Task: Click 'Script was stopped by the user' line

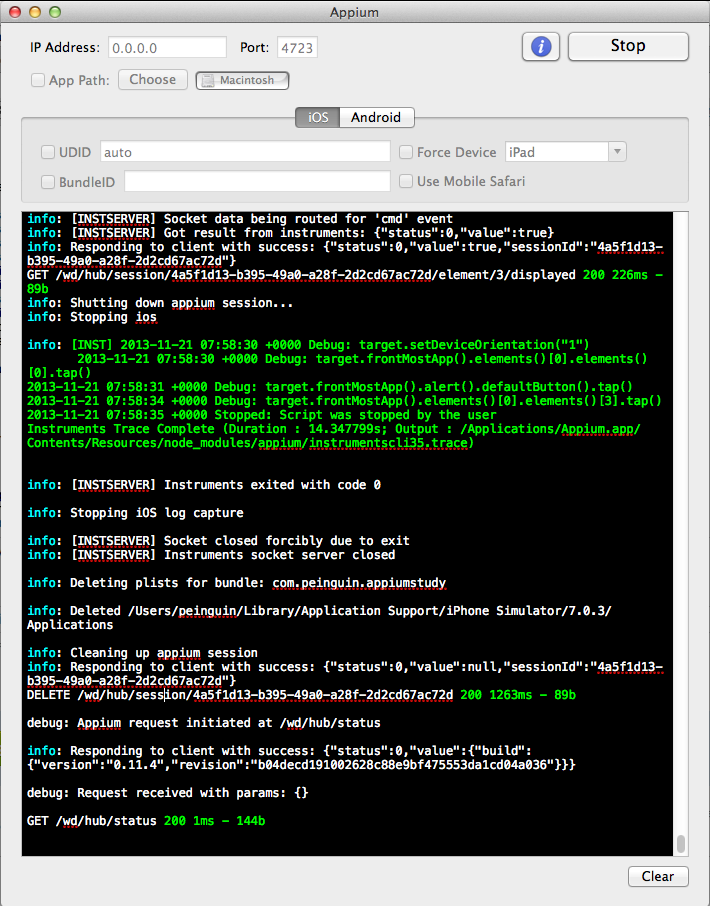Action: click(261, 415)
